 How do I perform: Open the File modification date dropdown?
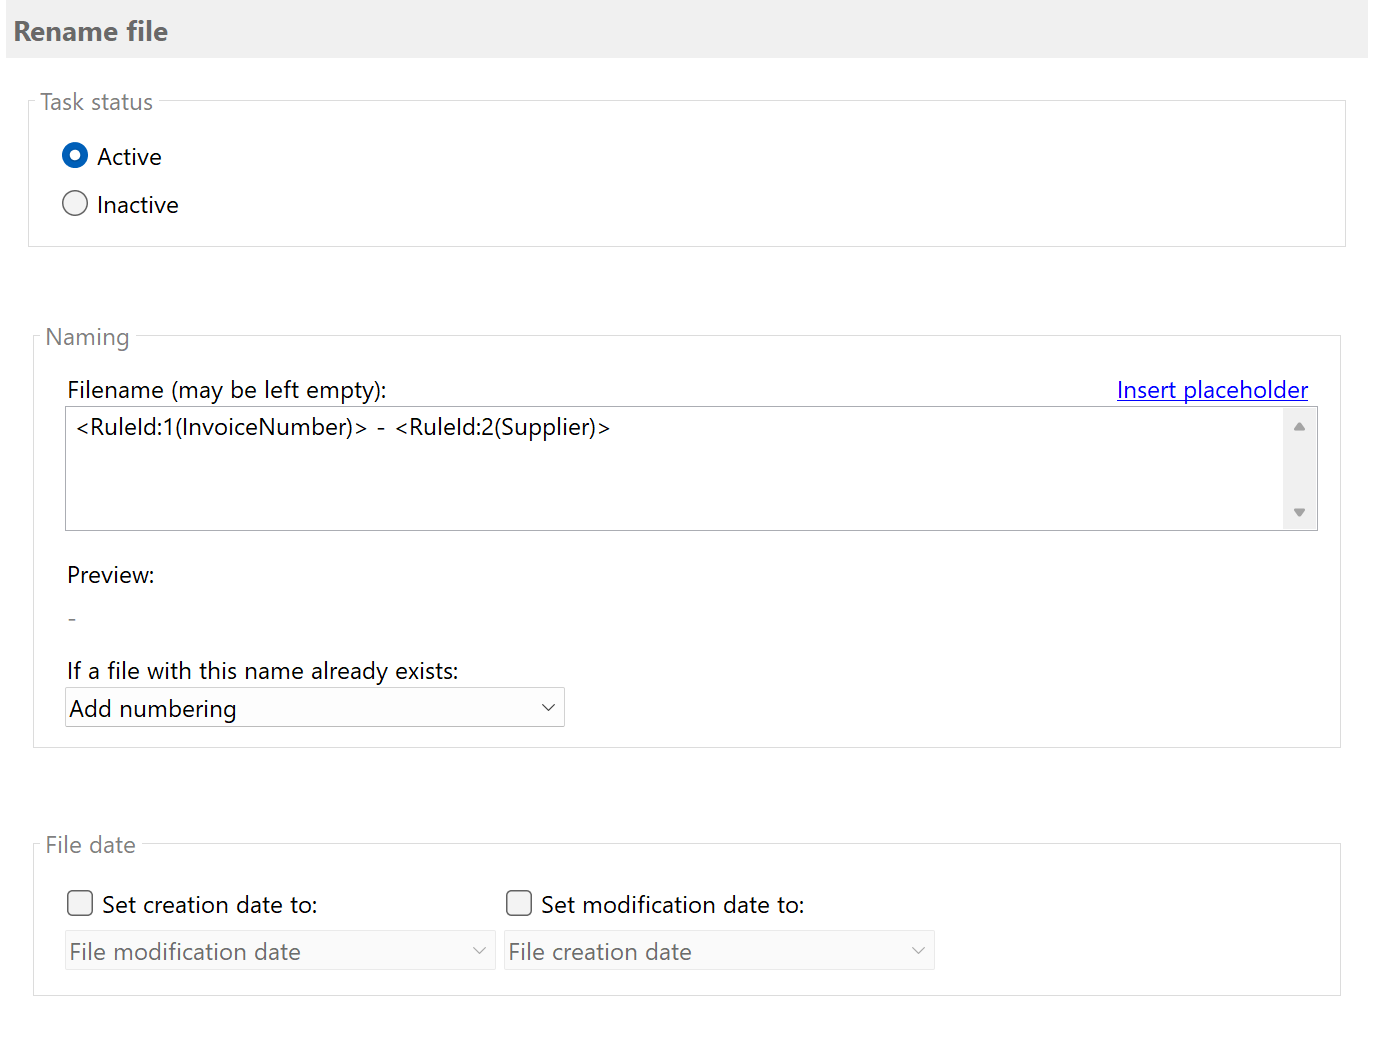[x=280, y=951]
